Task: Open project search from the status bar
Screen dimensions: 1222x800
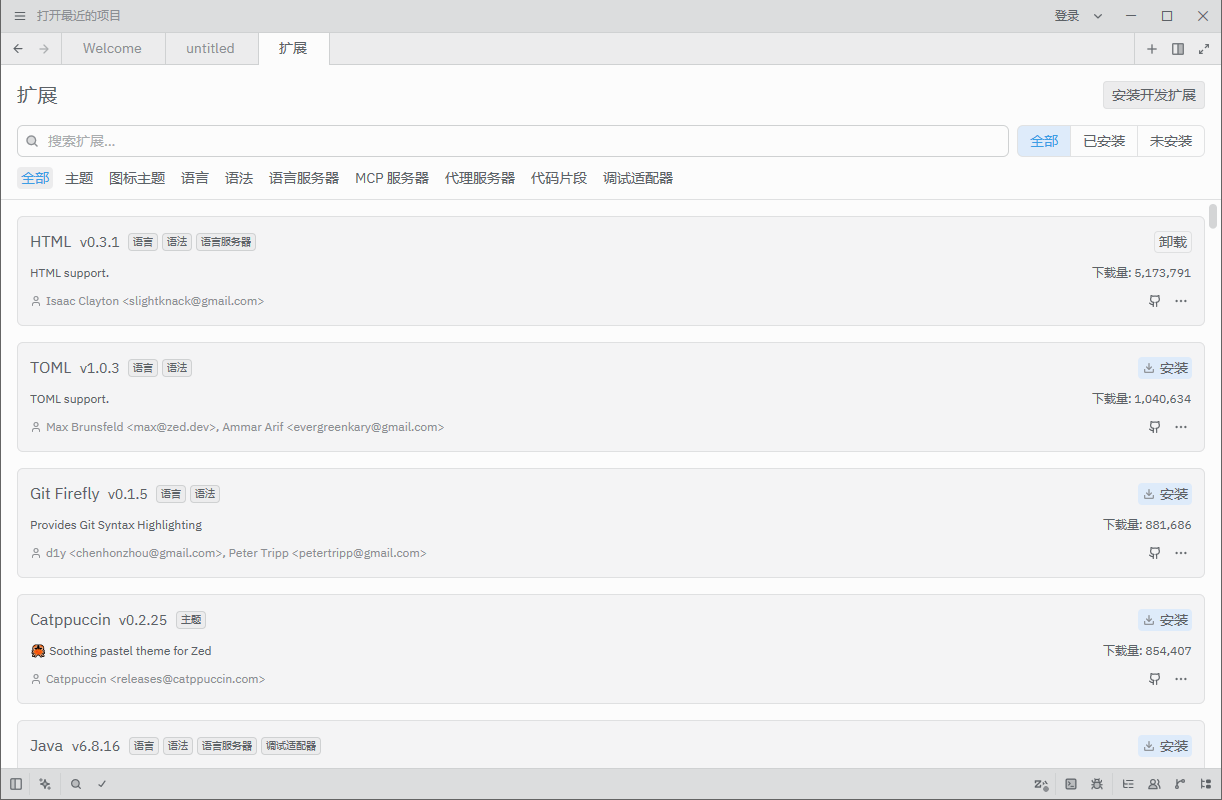Action: (76, 784)
